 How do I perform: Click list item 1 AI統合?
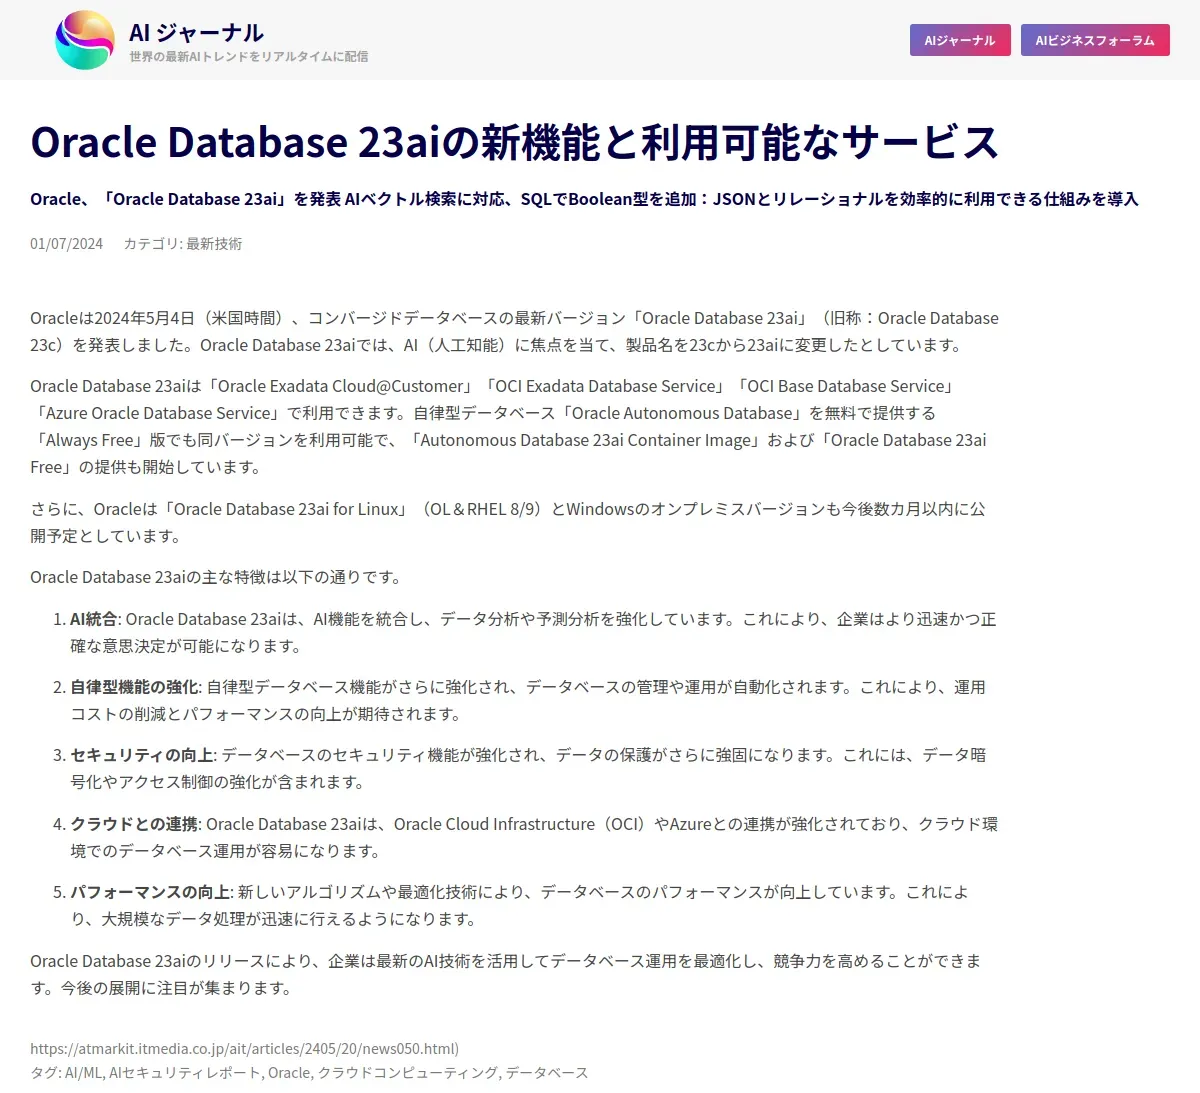(533, 632)
